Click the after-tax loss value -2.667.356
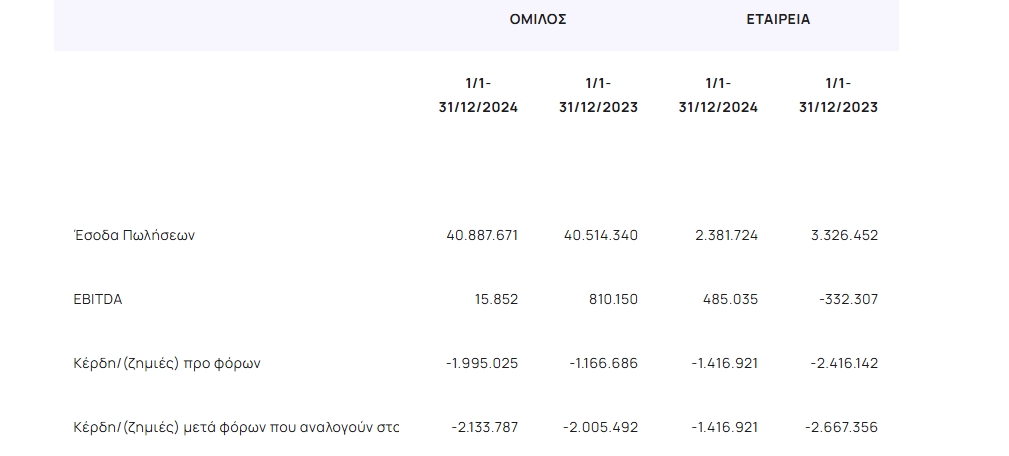This screenshot has width=1009, height=456. (842, 427)
